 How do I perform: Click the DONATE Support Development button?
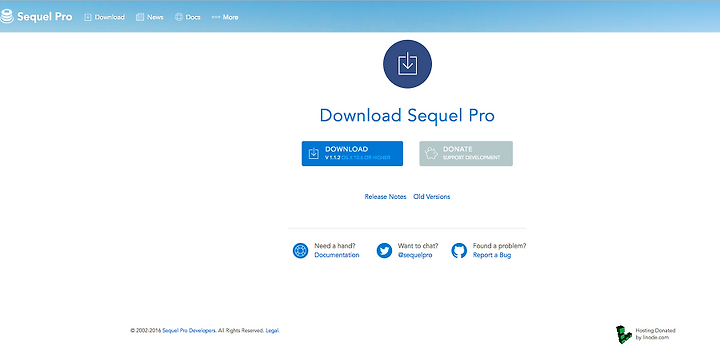point(466,153)
